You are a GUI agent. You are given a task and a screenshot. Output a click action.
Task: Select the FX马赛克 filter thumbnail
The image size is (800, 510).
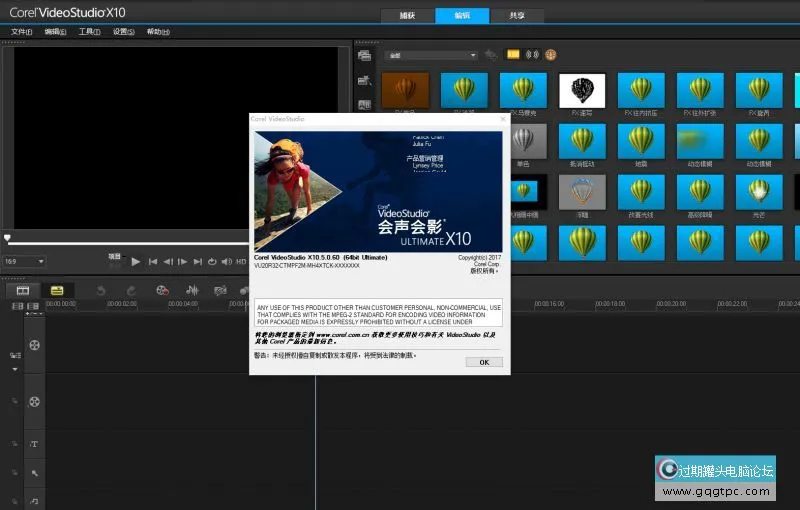click(x=523, y=91)
